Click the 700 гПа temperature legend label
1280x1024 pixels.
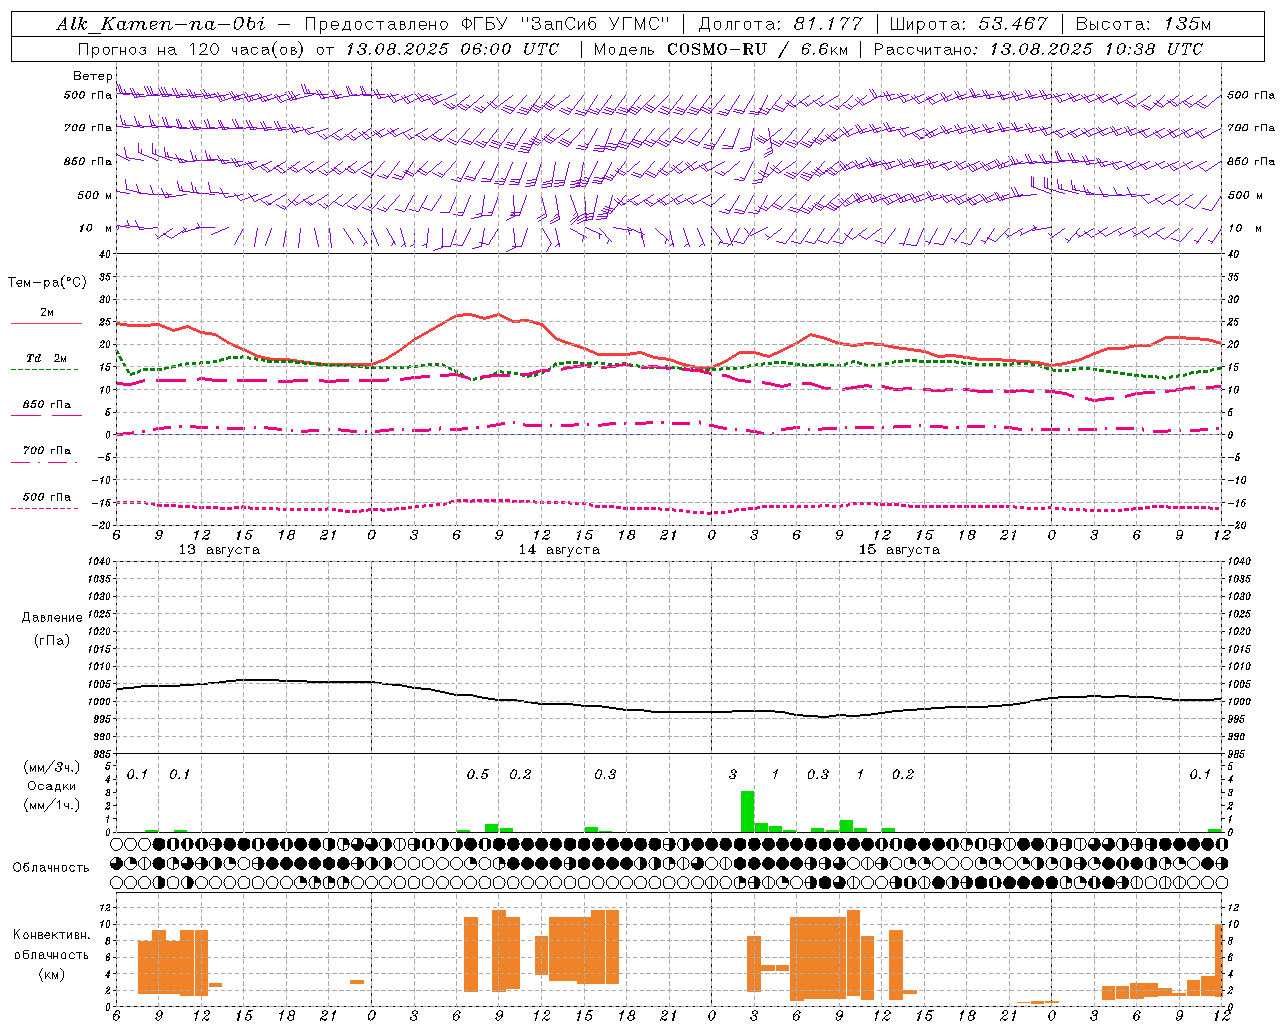[47, 451]
